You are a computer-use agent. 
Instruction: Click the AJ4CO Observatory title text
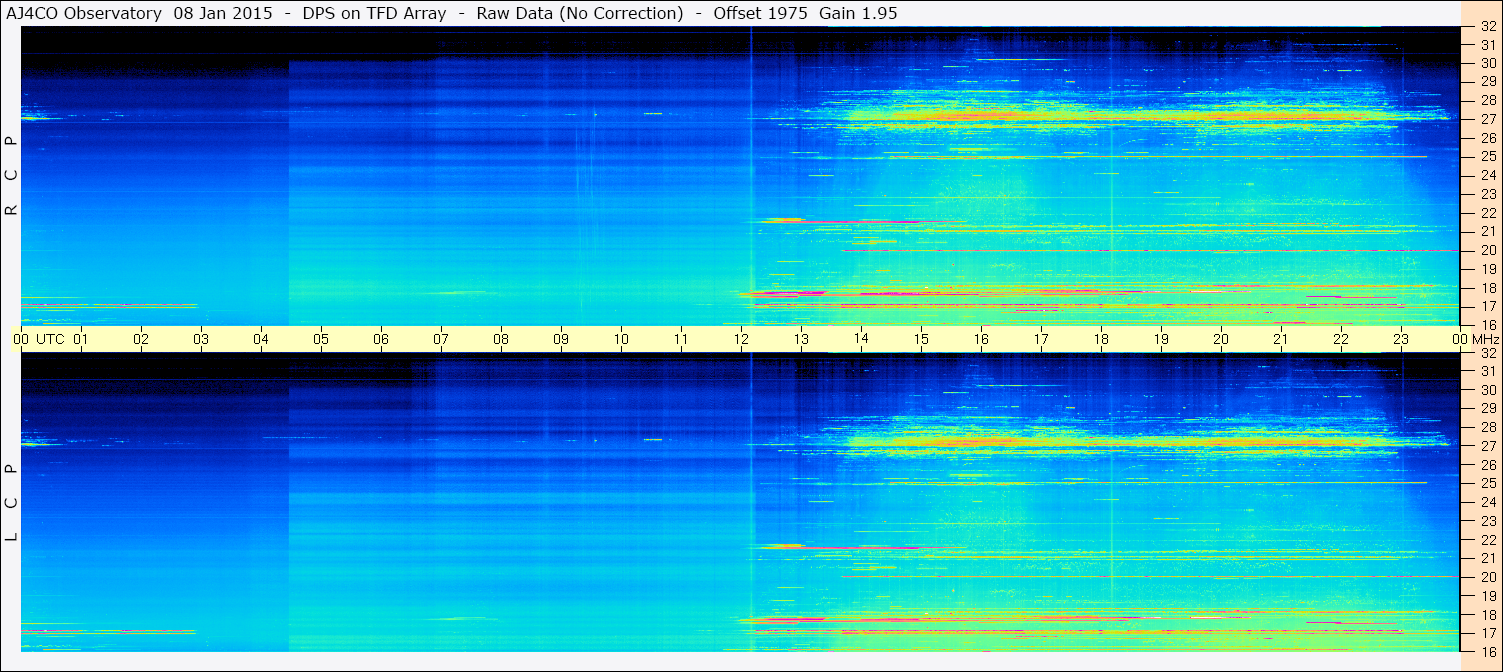(x=86, y=14)
